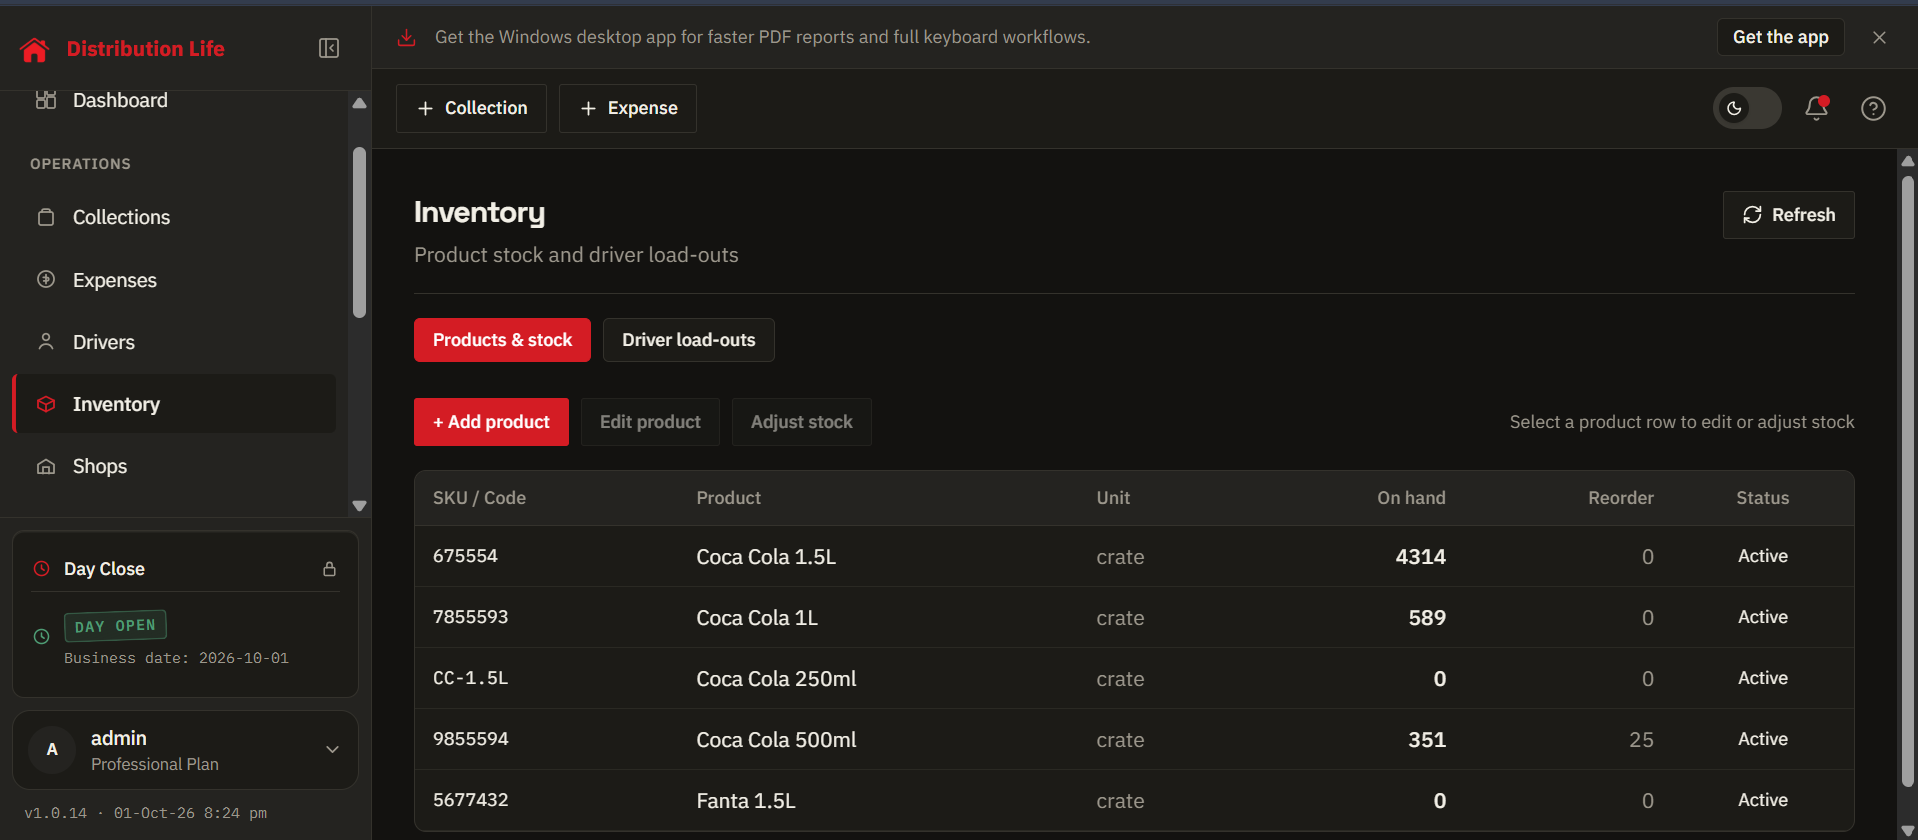Click the admin avatar circle
The width and height of the screenshot is (1918, 840).
52,750
